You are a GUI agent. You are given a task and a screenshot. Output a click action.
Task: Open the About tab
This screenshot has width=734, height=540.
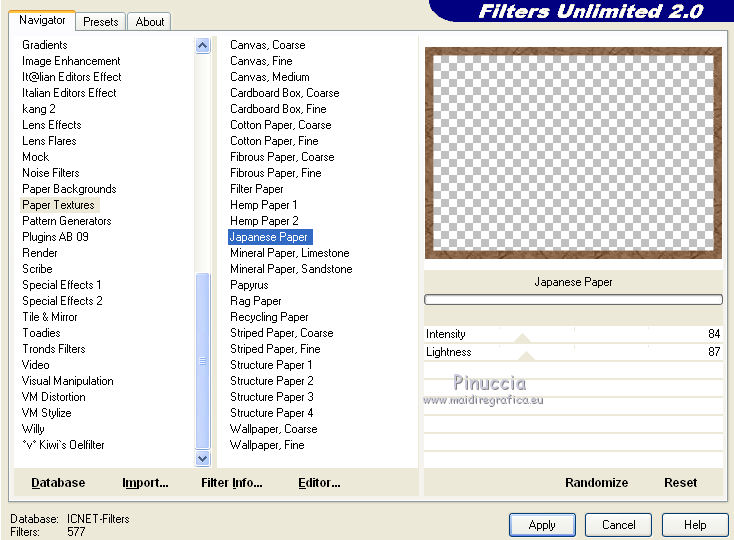150,22
